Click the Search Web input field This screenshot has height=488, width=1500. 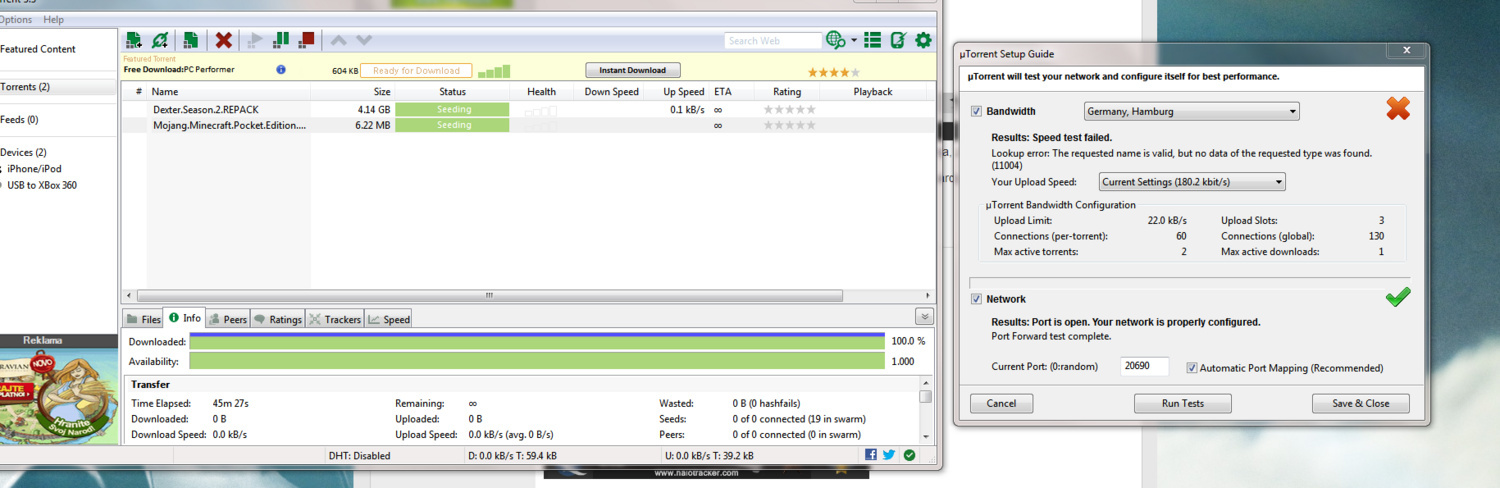(773, 41)
